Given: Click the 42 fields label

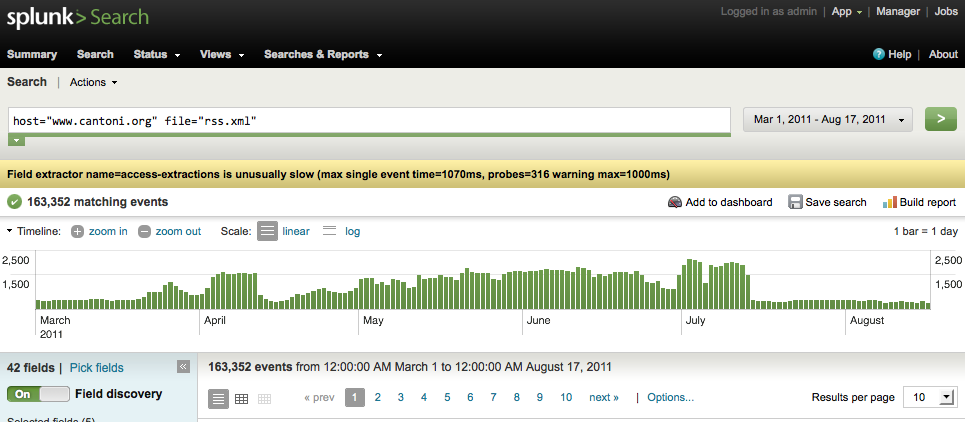Looking at the screenshot, I should (x=31, y=368).
